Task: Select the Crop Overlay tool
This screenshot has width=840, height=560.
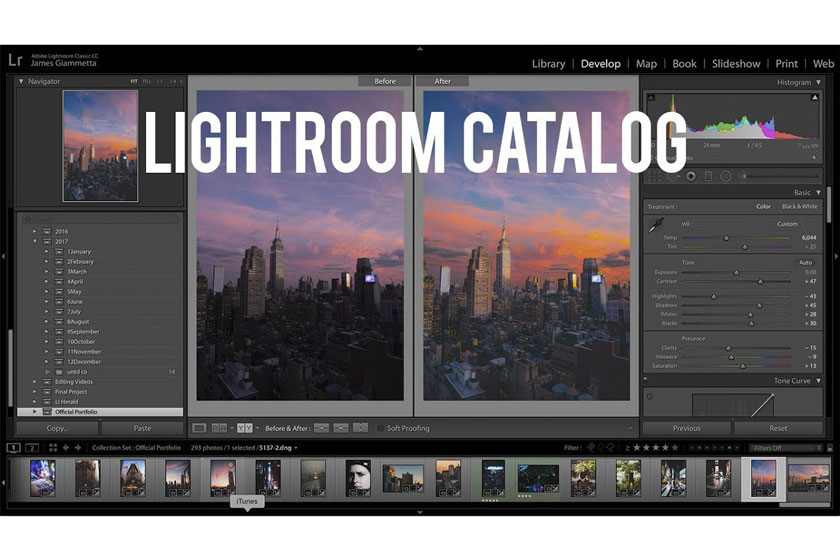Action: click(654, 176)
